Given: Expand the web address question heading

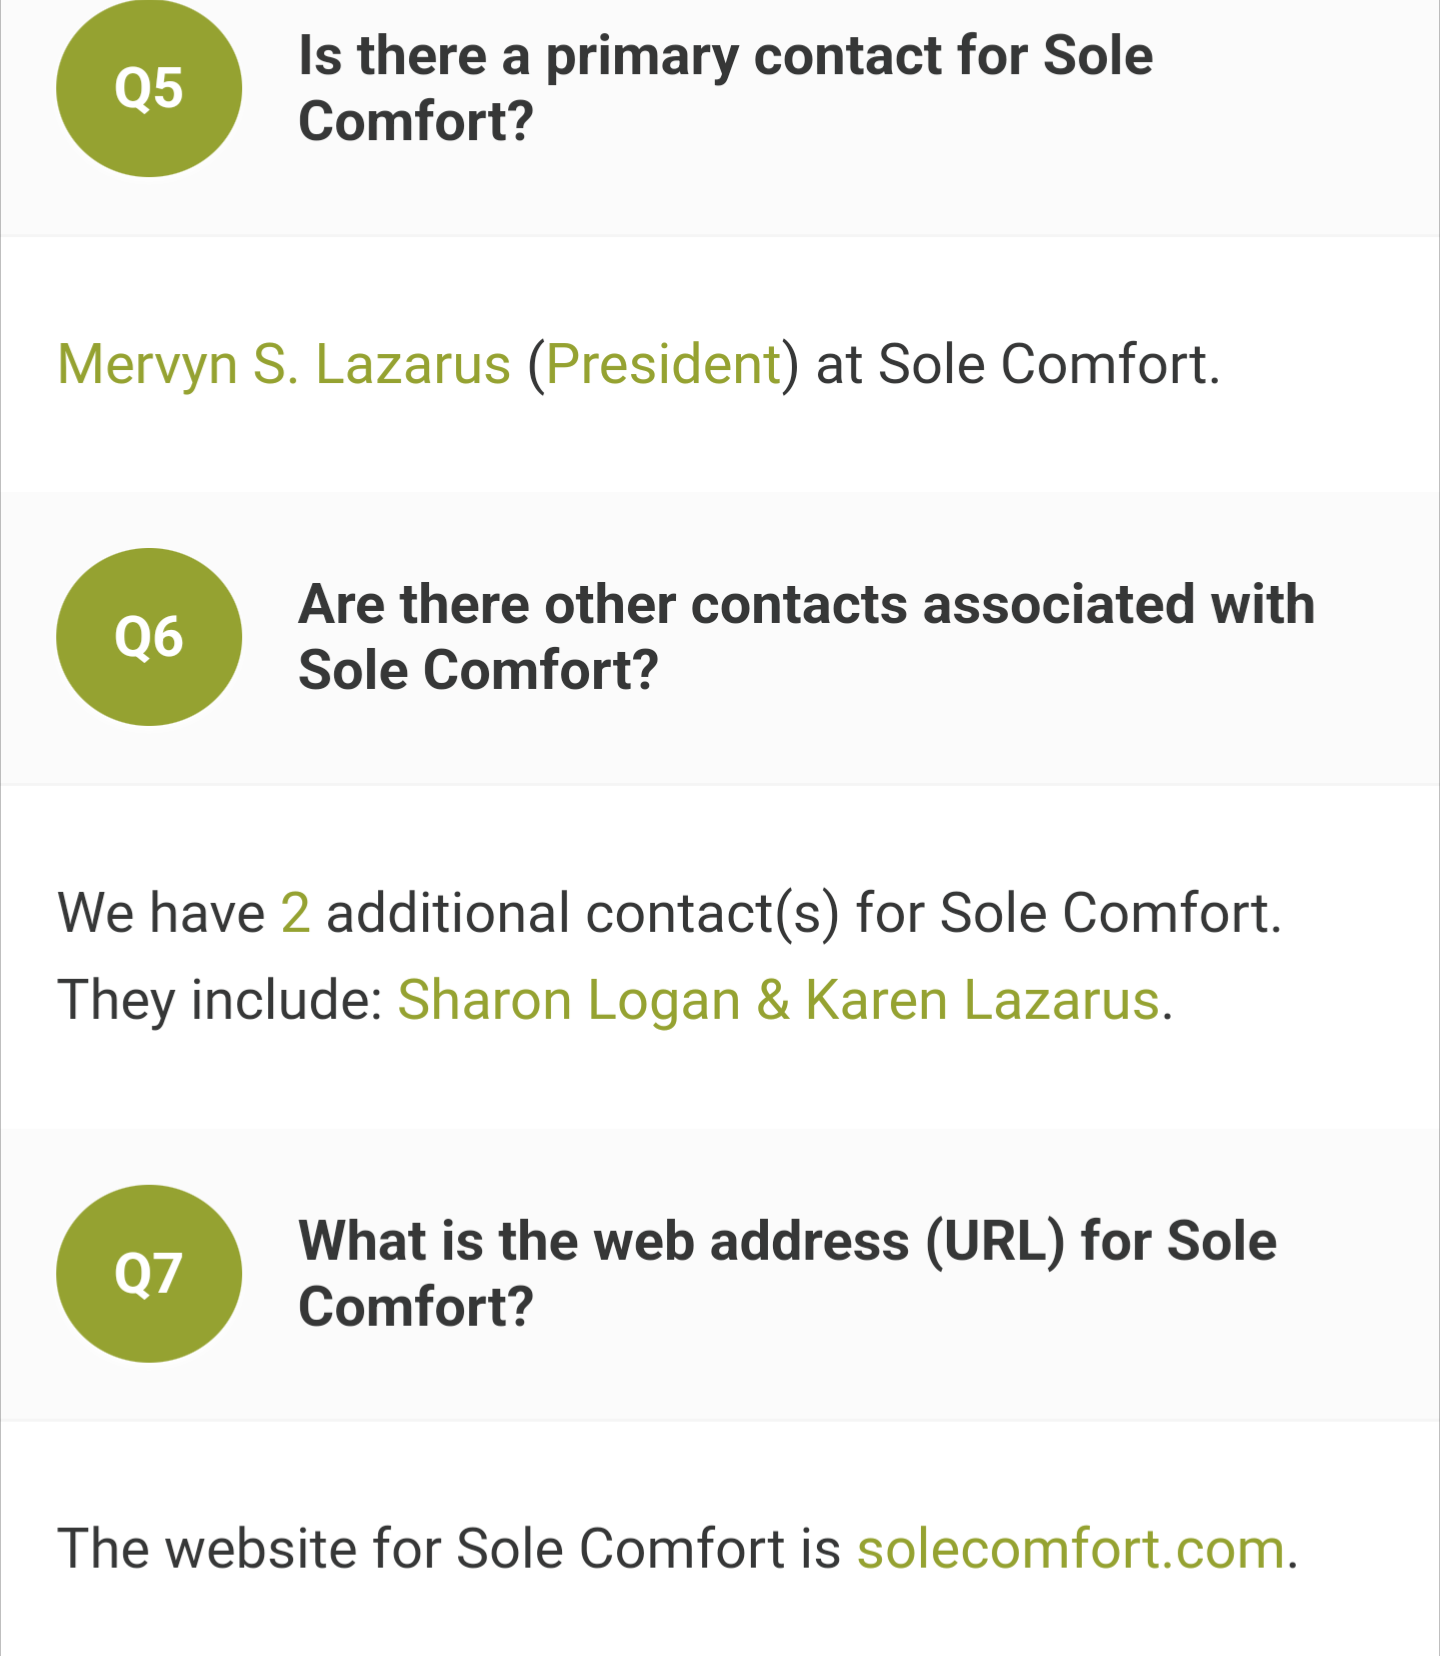Looking at the screenshot, I should coord(787,1273).
